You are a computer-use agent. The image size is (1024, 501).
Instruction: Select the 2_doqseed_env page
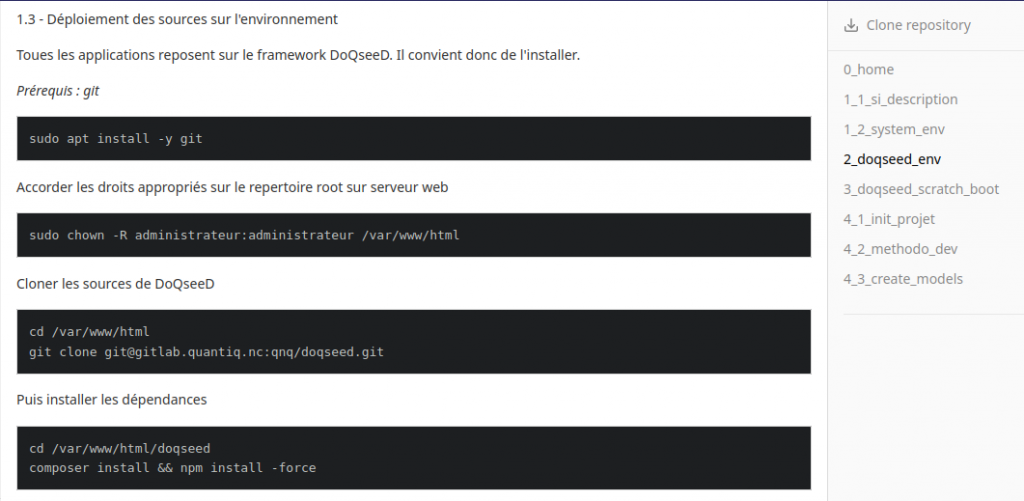pos(891,159)
